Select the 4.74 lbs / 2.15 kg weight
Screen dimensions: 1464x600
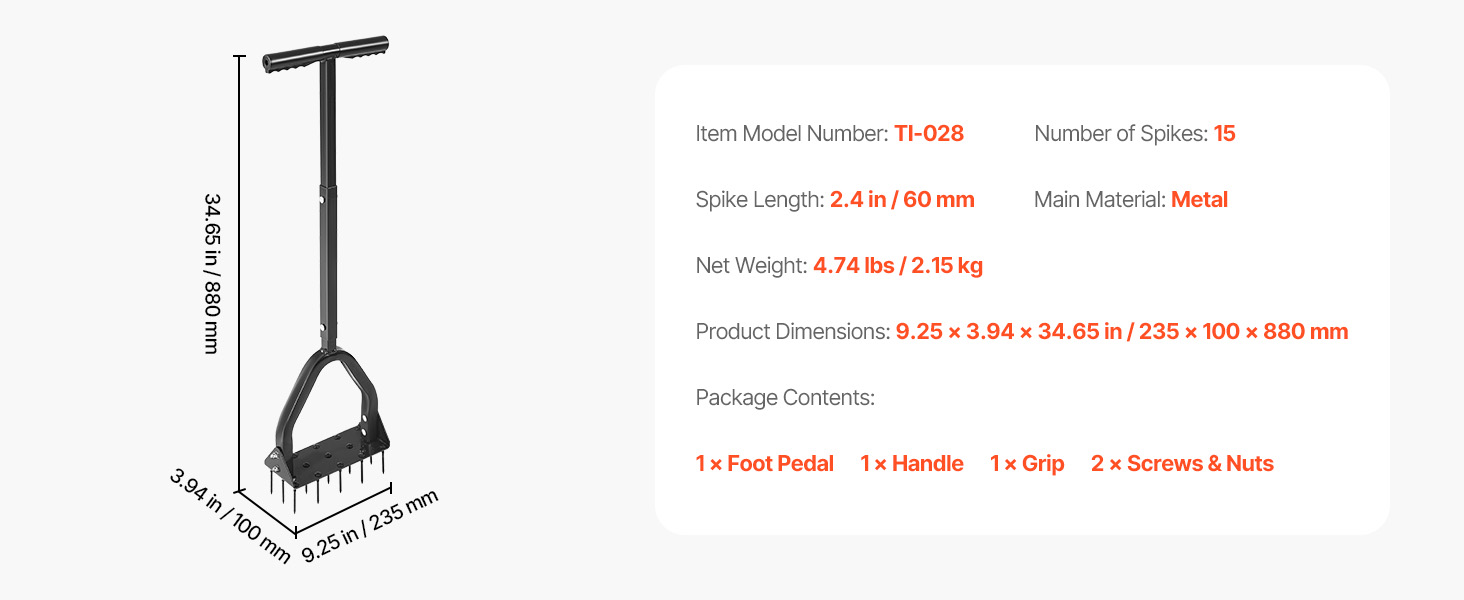(898, 266)
